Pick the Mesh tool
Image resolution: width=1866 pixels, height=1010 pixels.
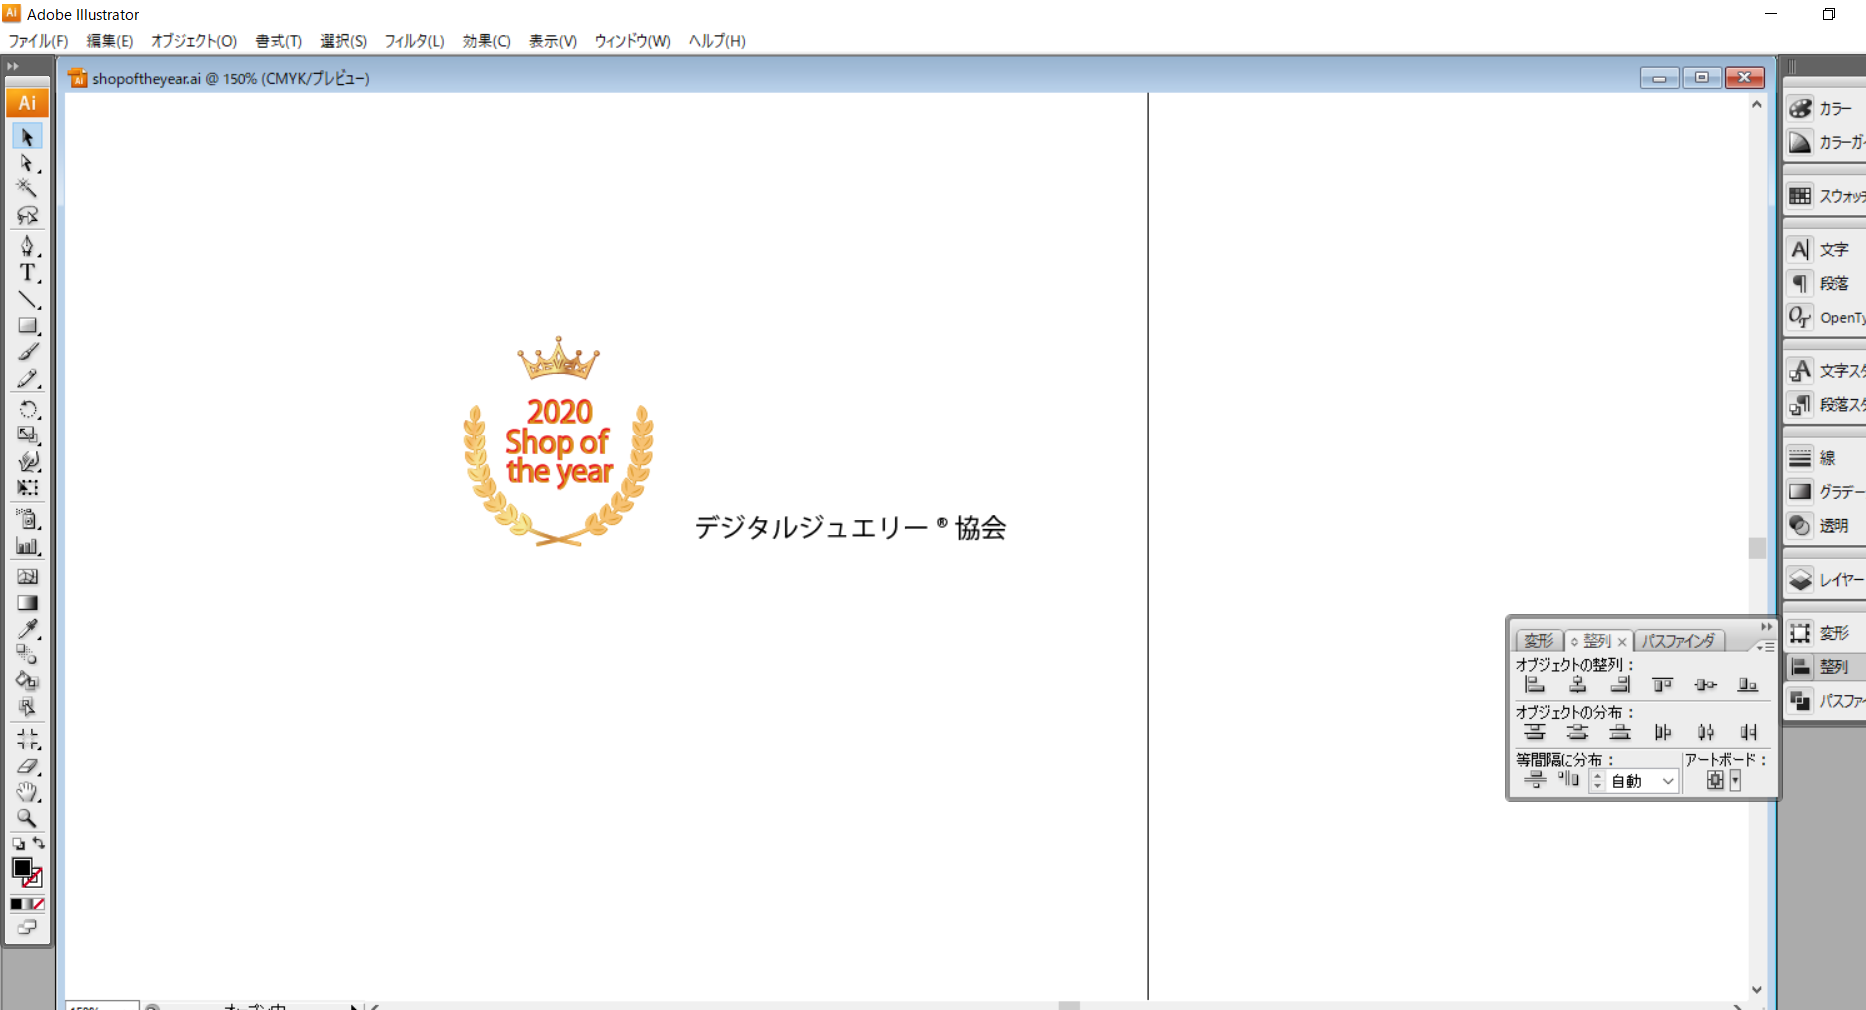(27, 577)
